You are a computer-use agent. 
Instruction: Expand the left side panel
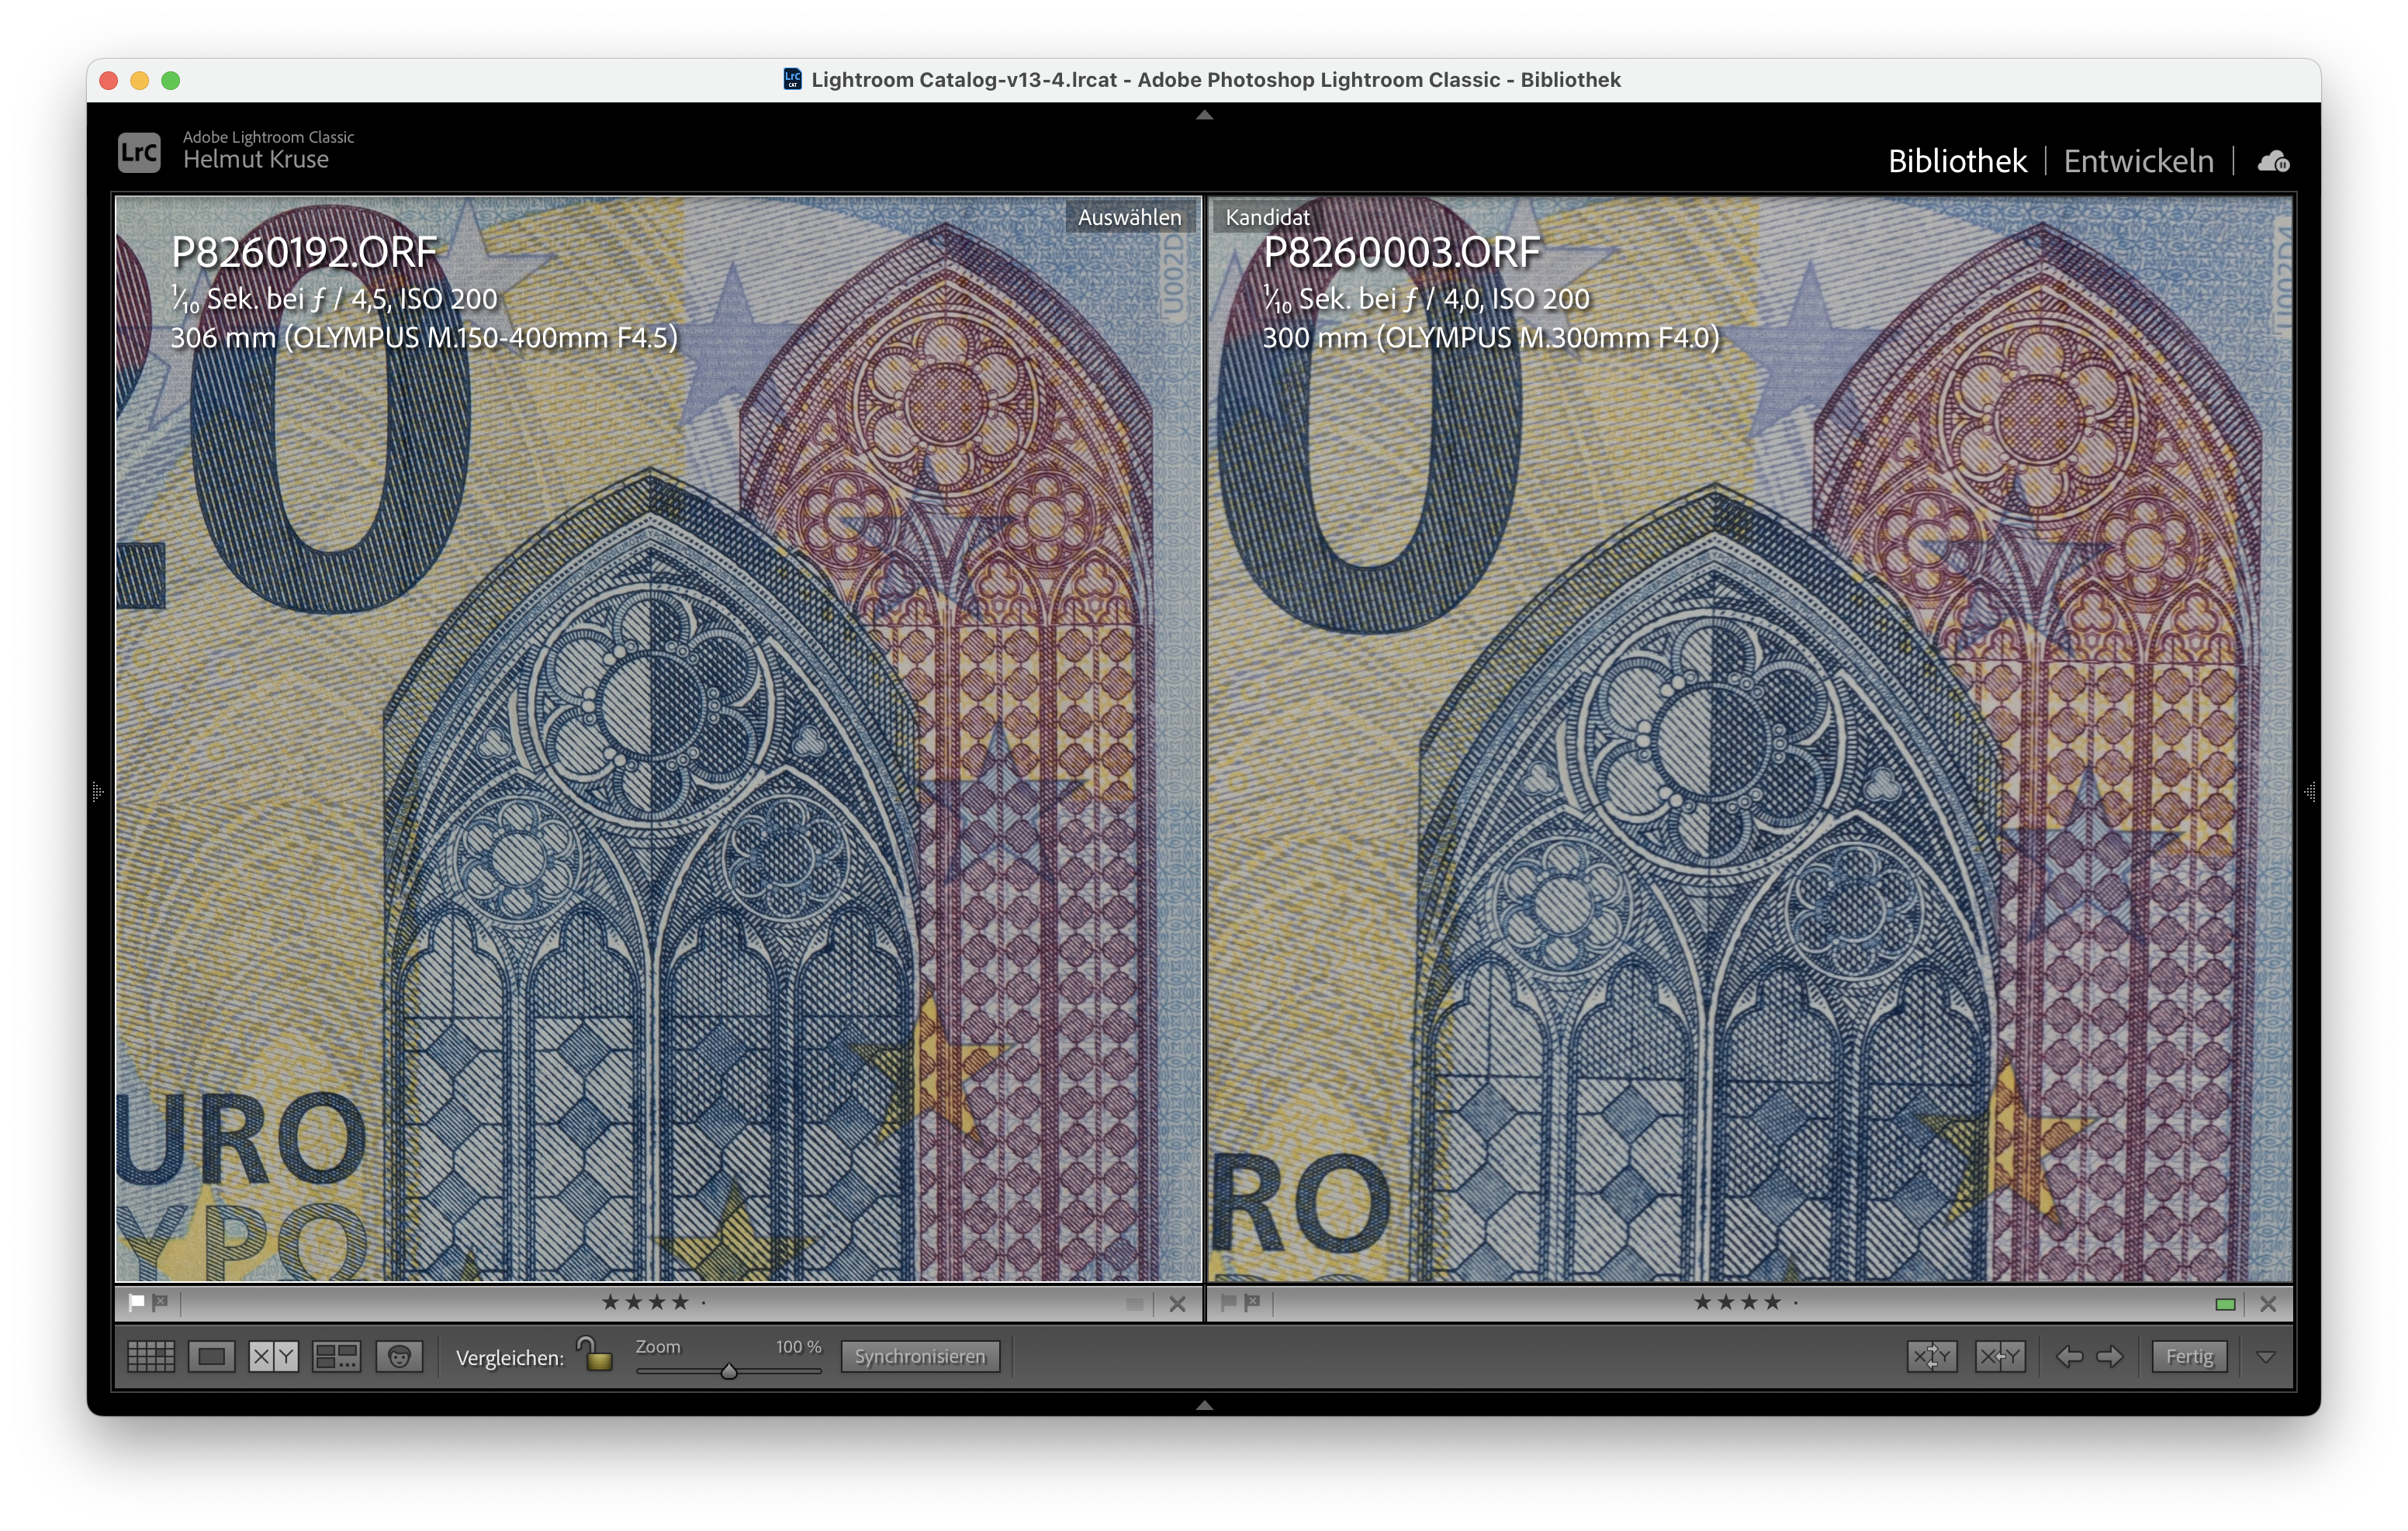97,792
